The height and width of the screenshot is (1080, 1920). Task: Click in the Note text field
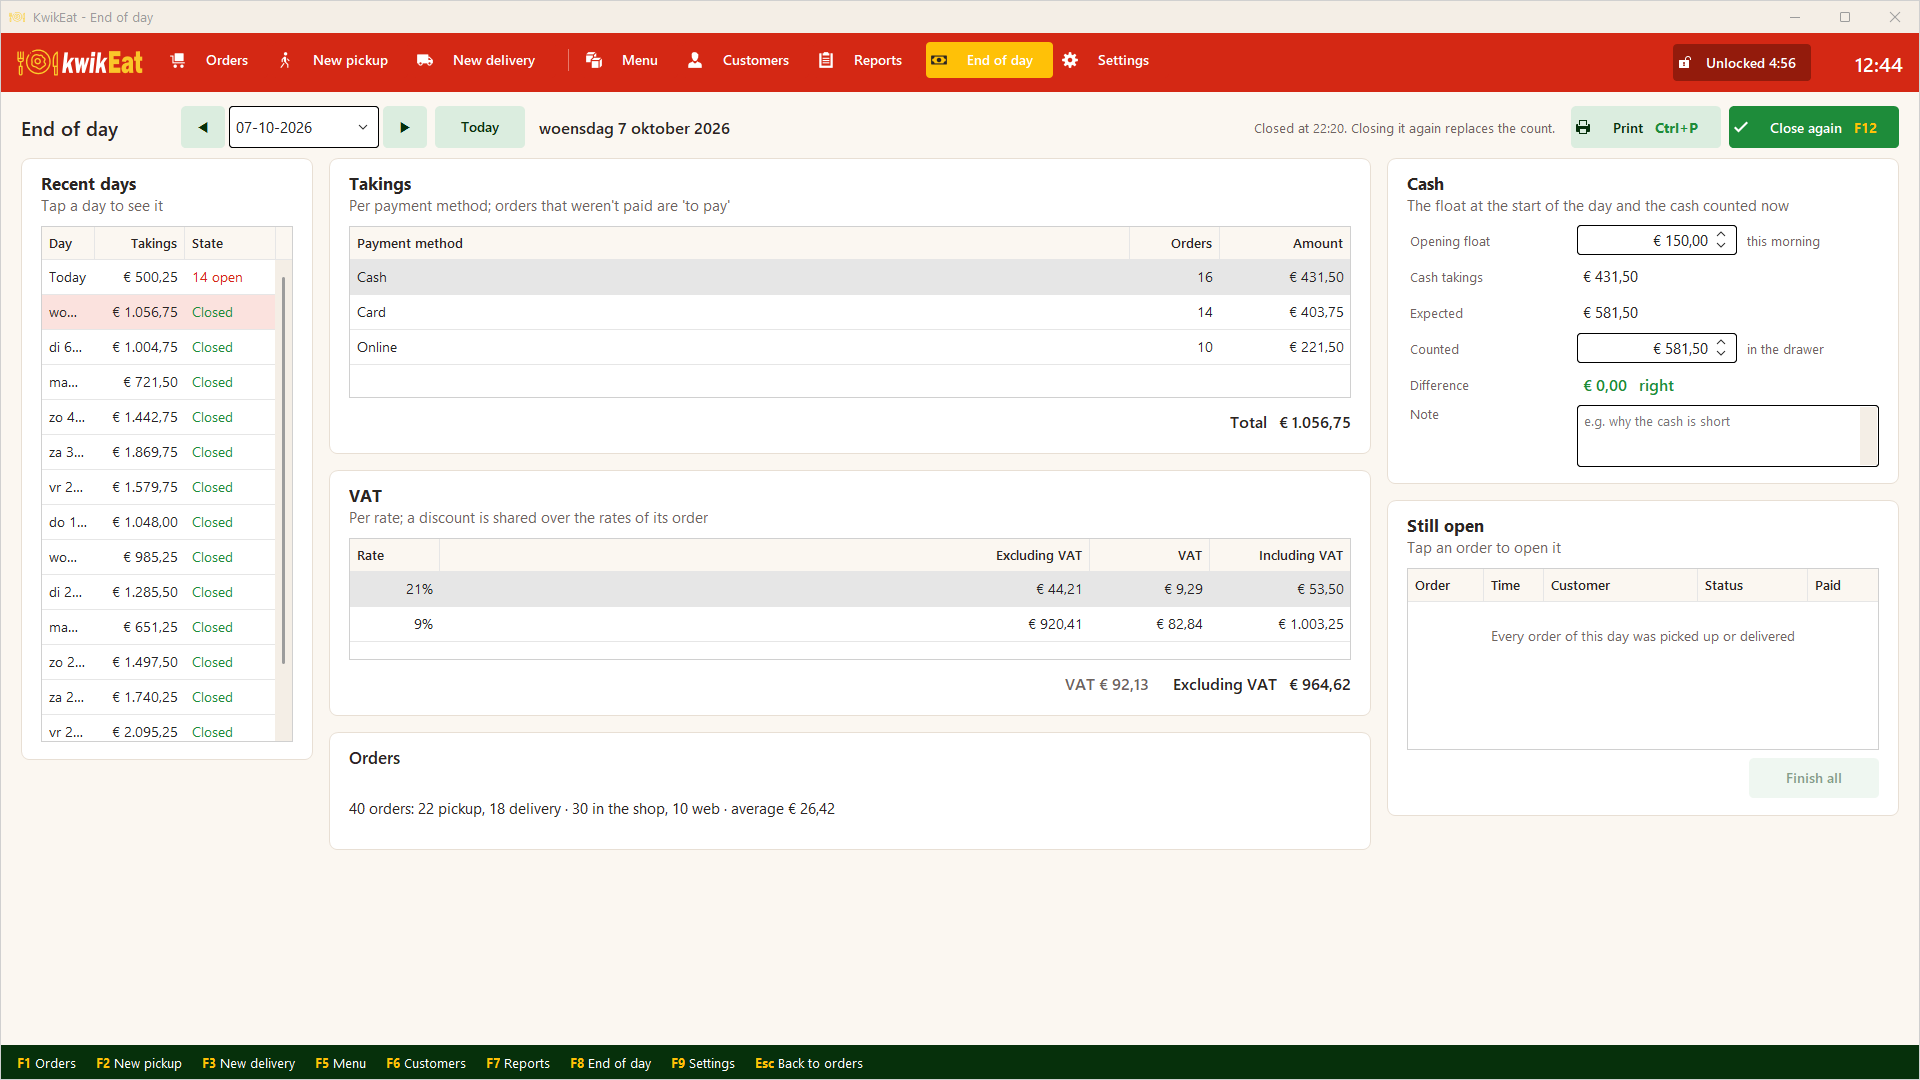1727,436
